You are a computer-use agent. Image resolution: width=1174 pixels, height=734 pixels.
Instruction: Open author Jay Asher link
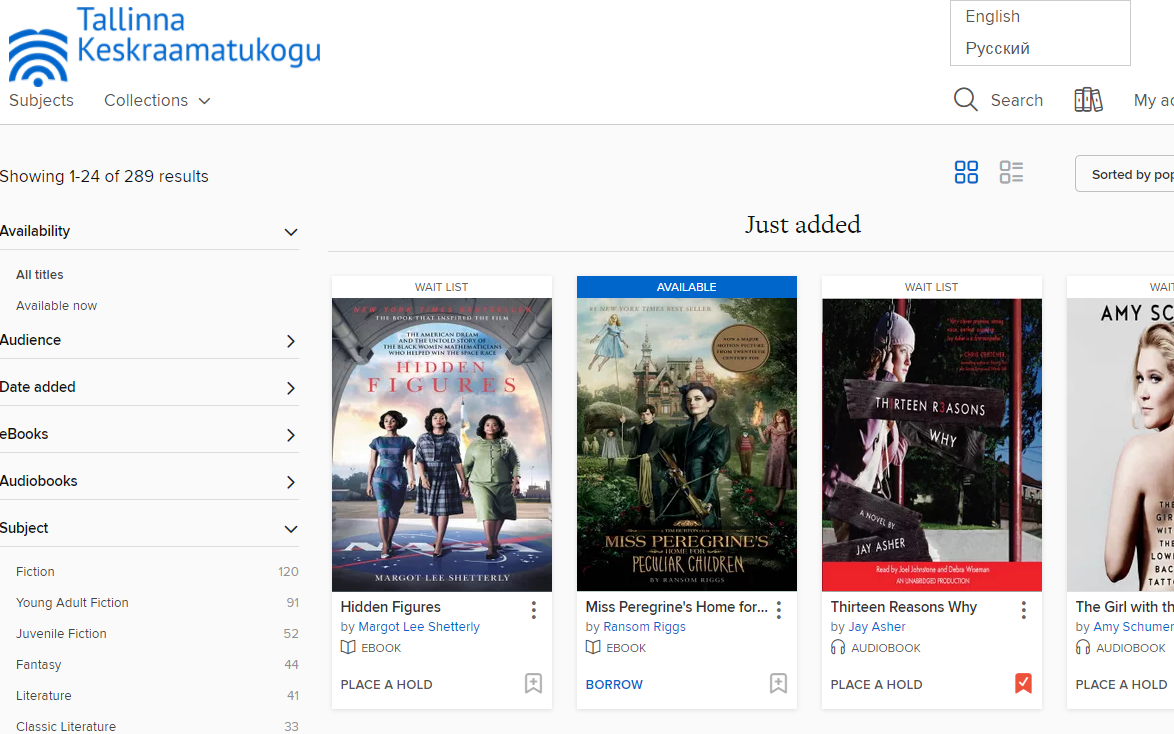coord(876,627)
